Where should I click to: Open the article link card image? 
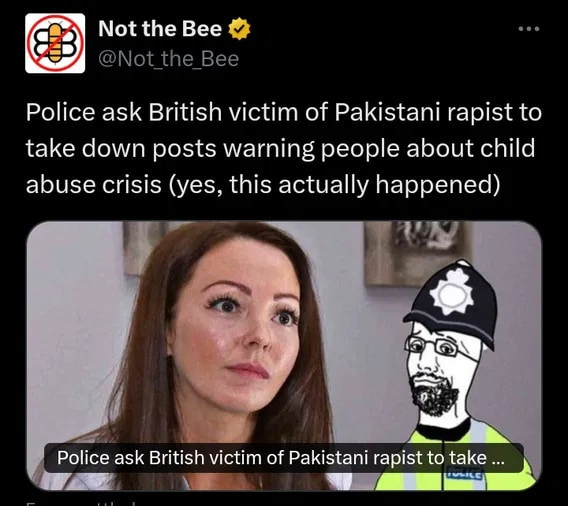(284, 355)
